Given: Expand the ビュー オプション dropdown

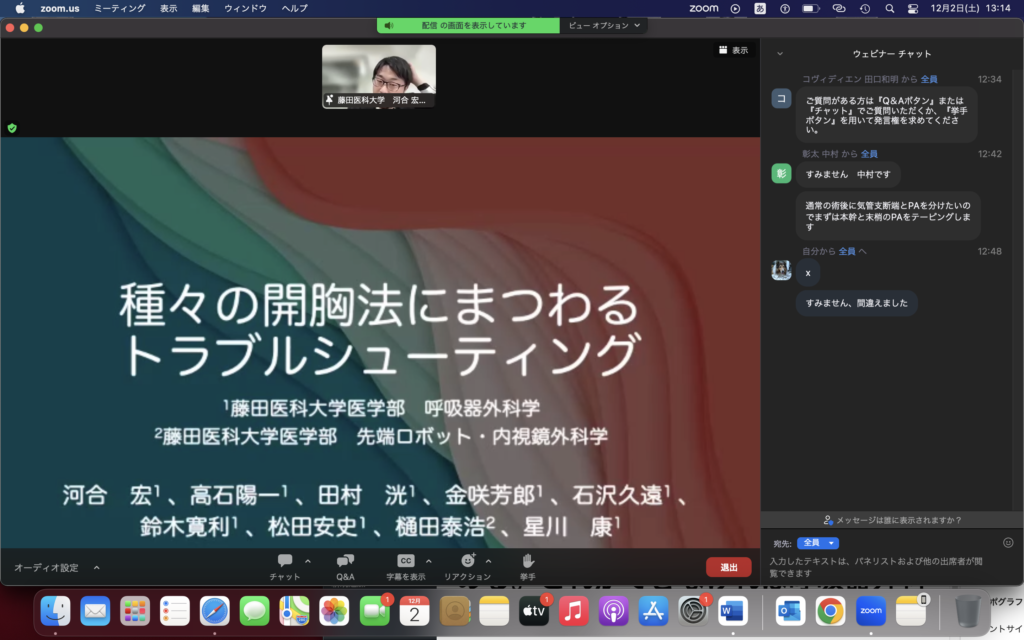Looking at the screenshot, I should [605, 25].
